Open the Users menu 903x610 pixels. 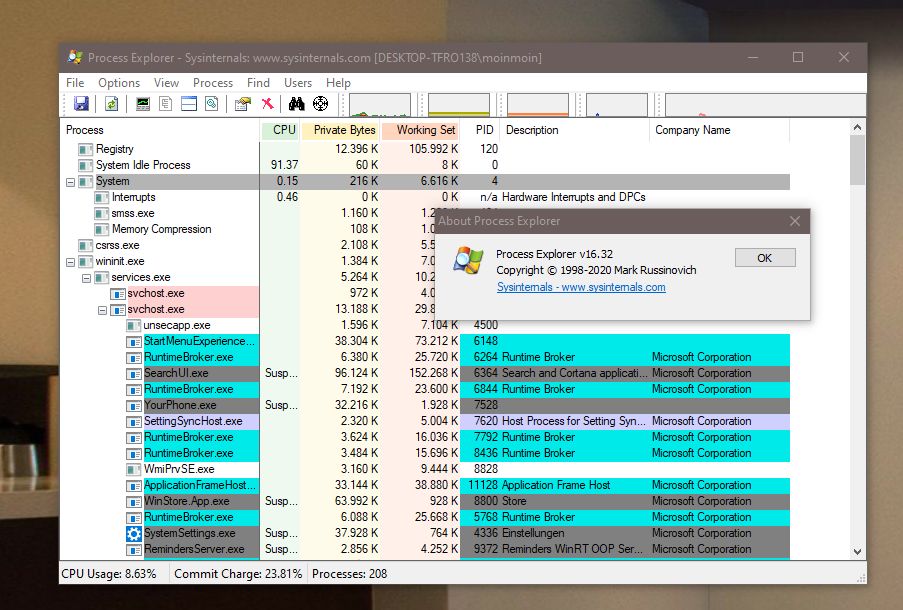(x=298, y=83)
